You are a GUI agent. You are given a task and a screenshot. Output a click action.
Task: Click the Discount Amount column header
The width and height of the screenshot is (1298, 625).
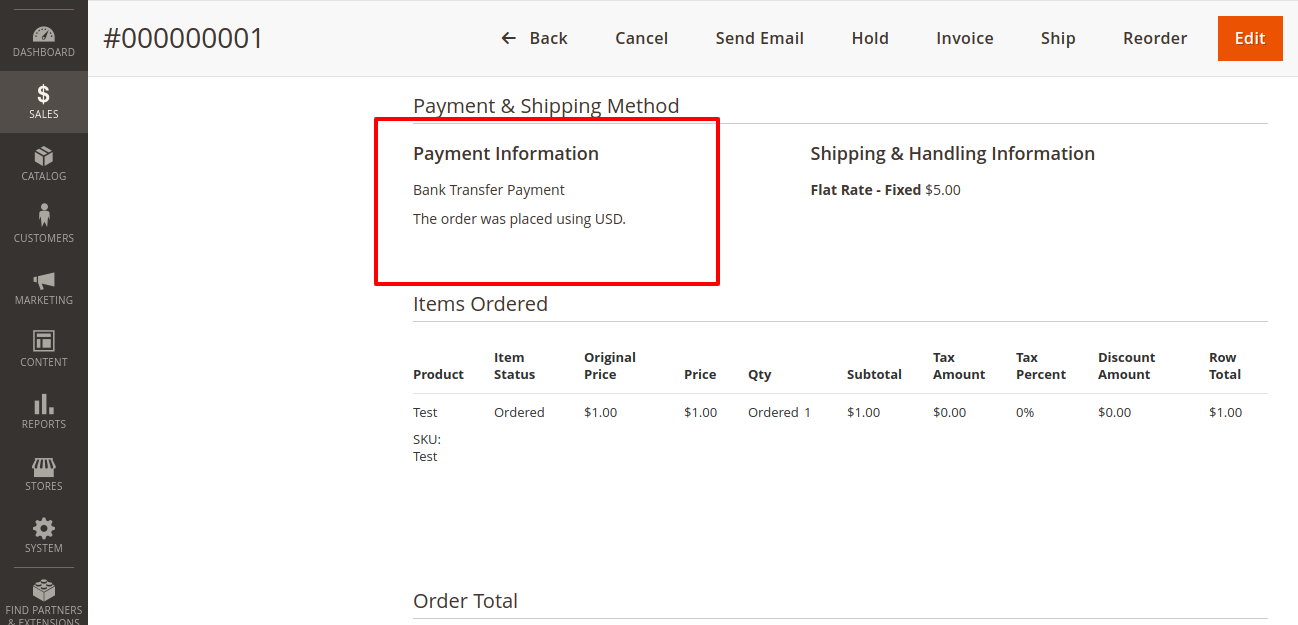[x=1126, y=366]
